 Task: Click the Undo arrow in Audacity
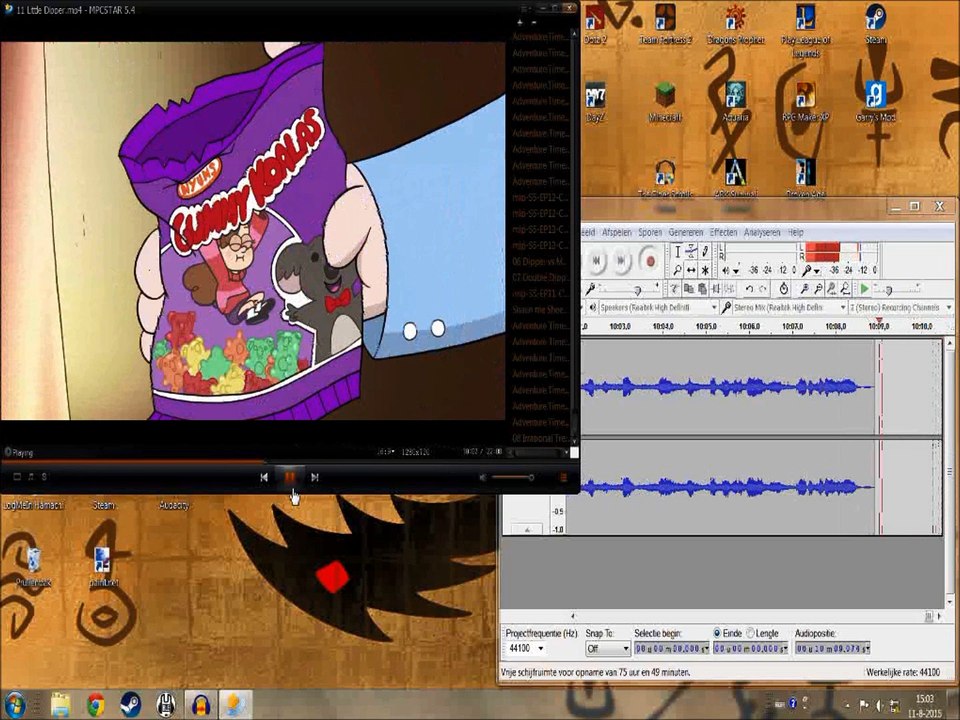coord(749,289)
